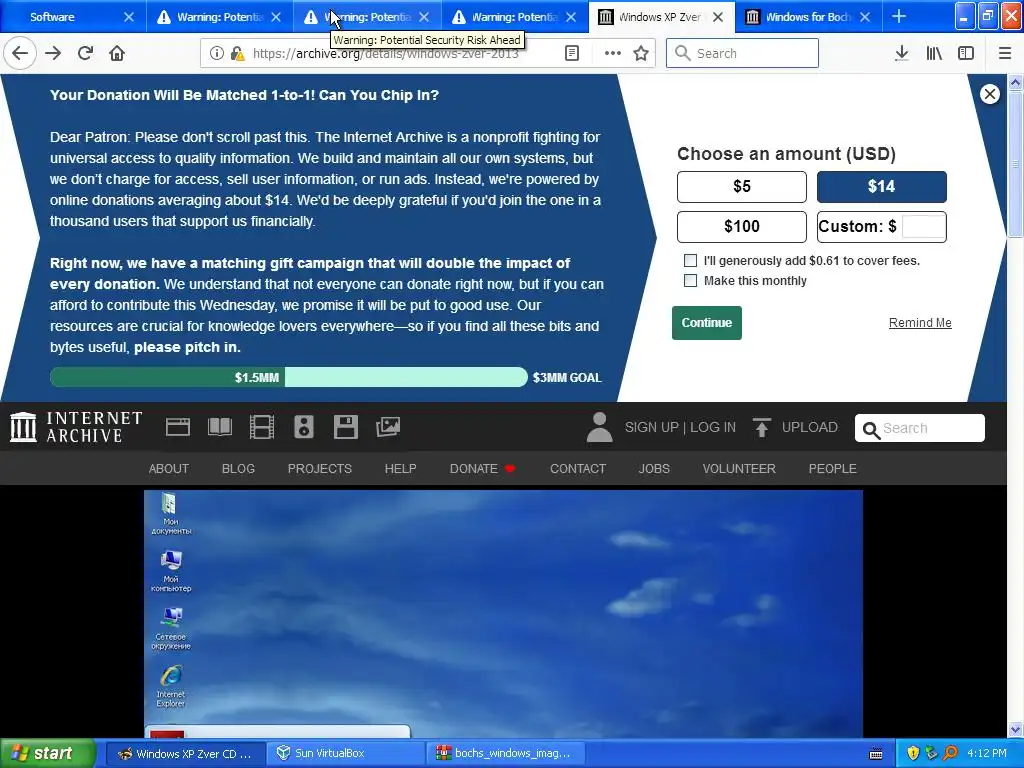Open the browser home page
This screenshot has height=768, width=1024.
click(x=117, y=53)
